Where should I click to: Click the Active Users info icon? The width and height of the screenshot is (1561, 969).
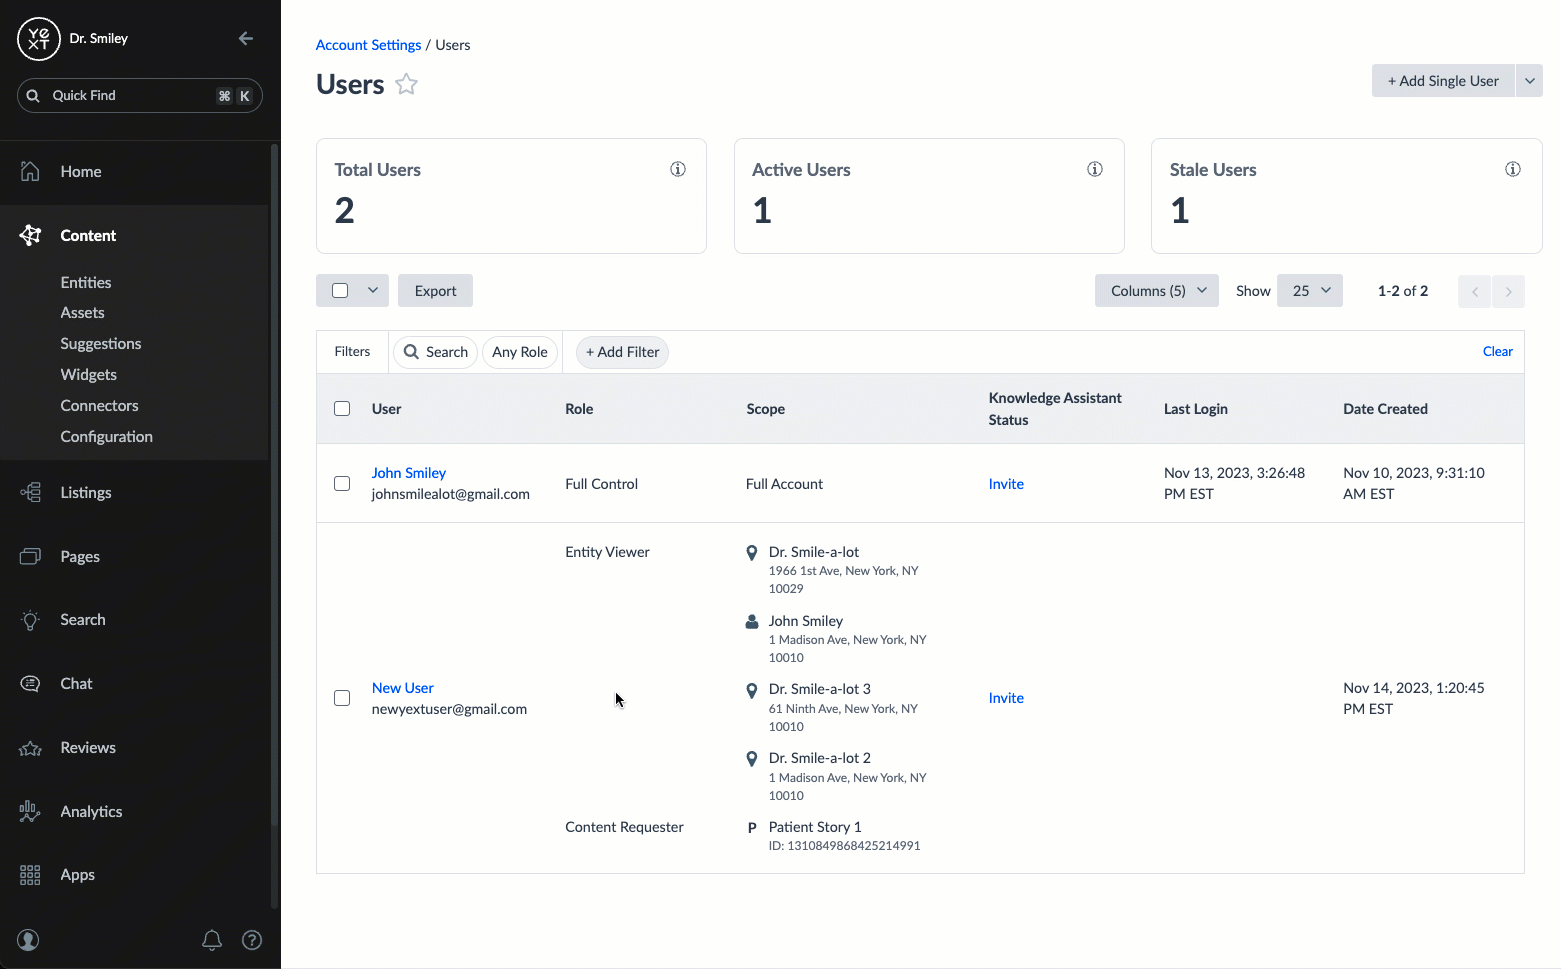[x=1095, y=169]
